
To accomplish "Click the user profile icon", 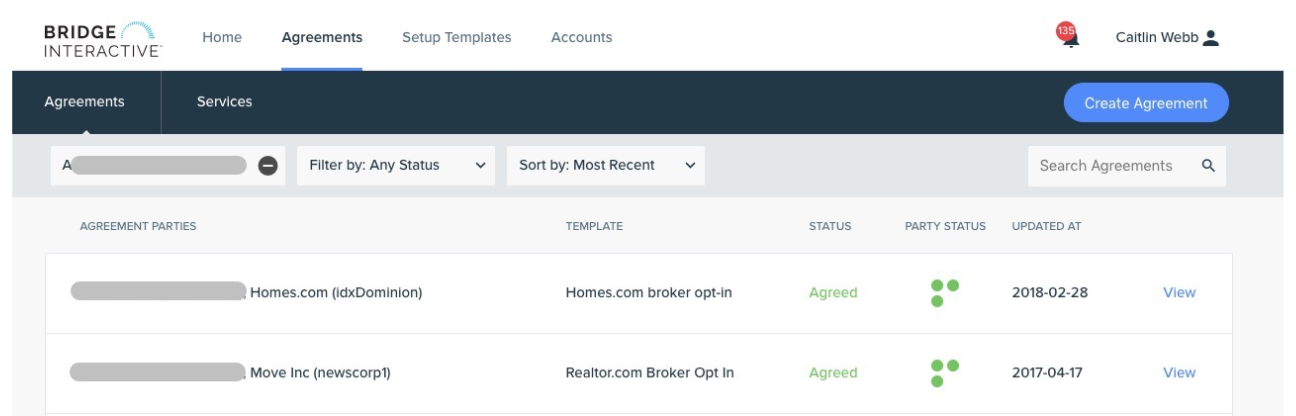I will 1211,37.
